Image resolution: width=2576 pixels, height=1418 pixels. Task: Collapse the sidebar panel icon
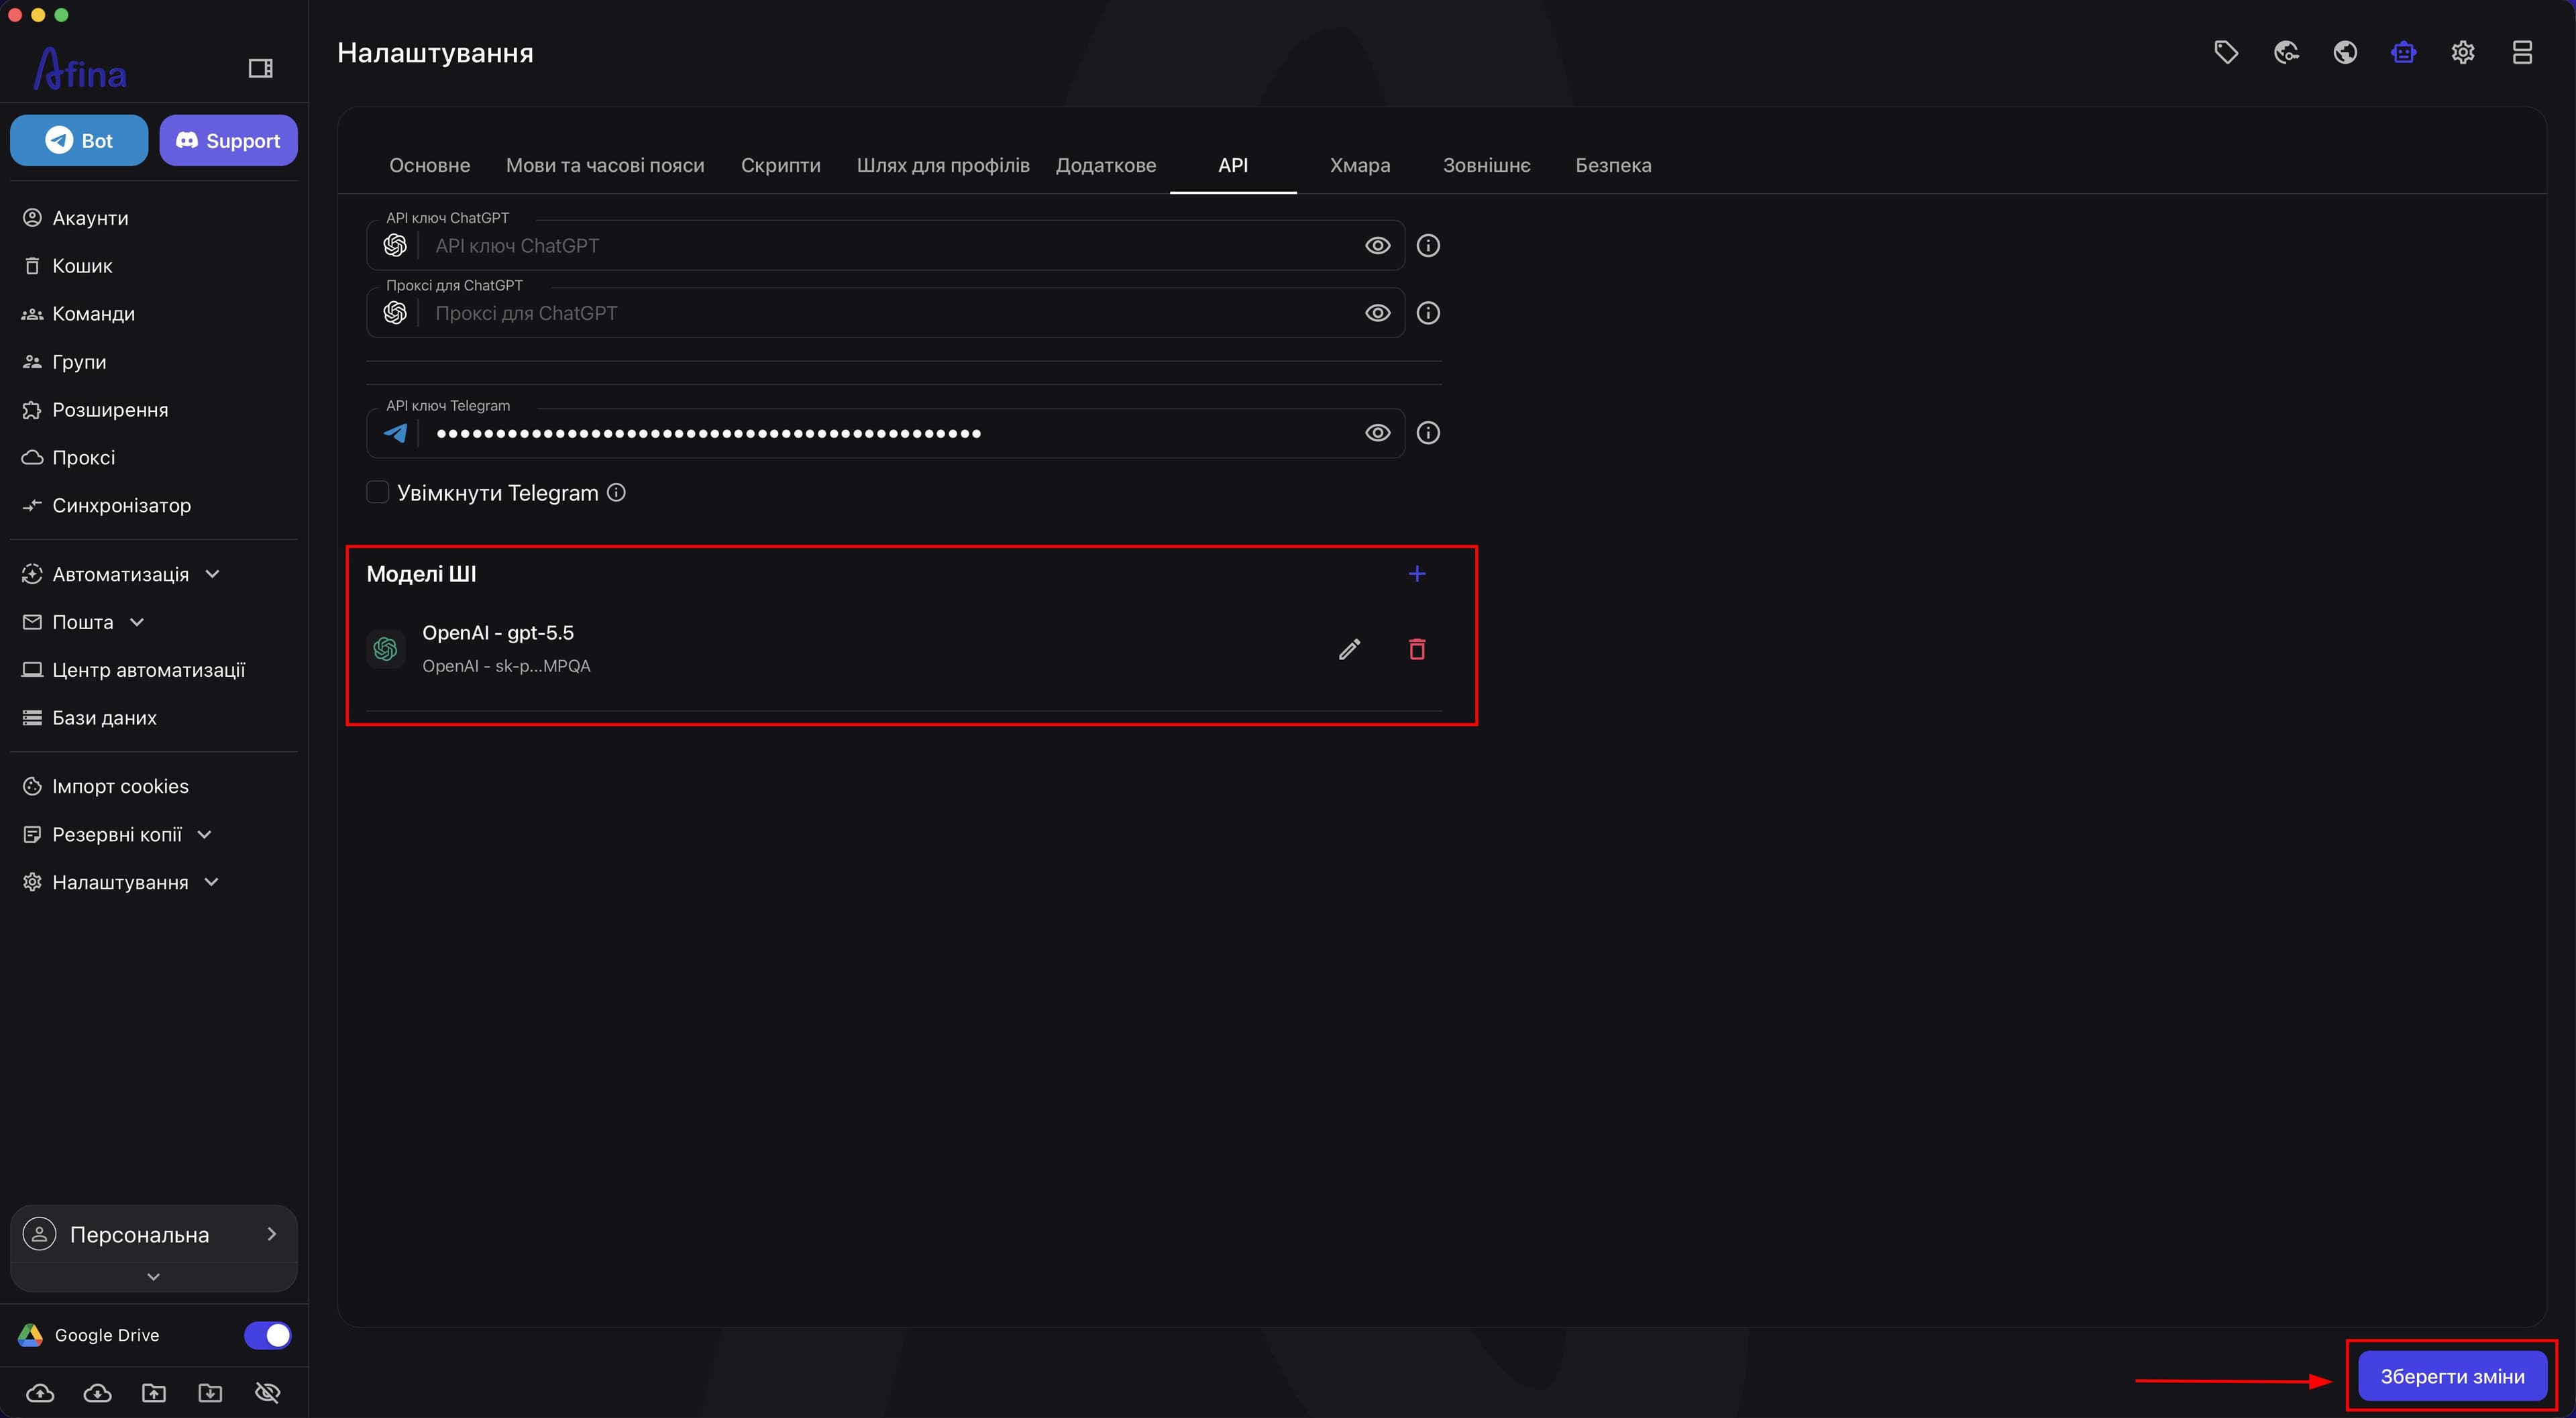tap(260, 68)
